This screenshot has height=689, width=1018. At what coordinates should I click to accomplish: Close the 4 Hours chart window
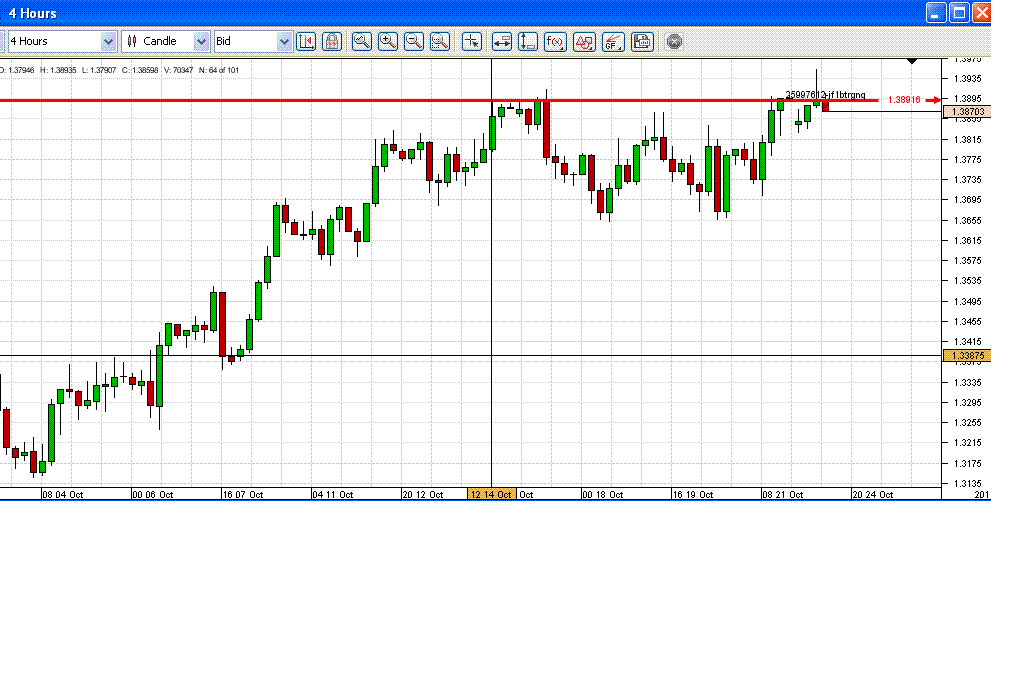pyautogui.click(x=982, y=12)
